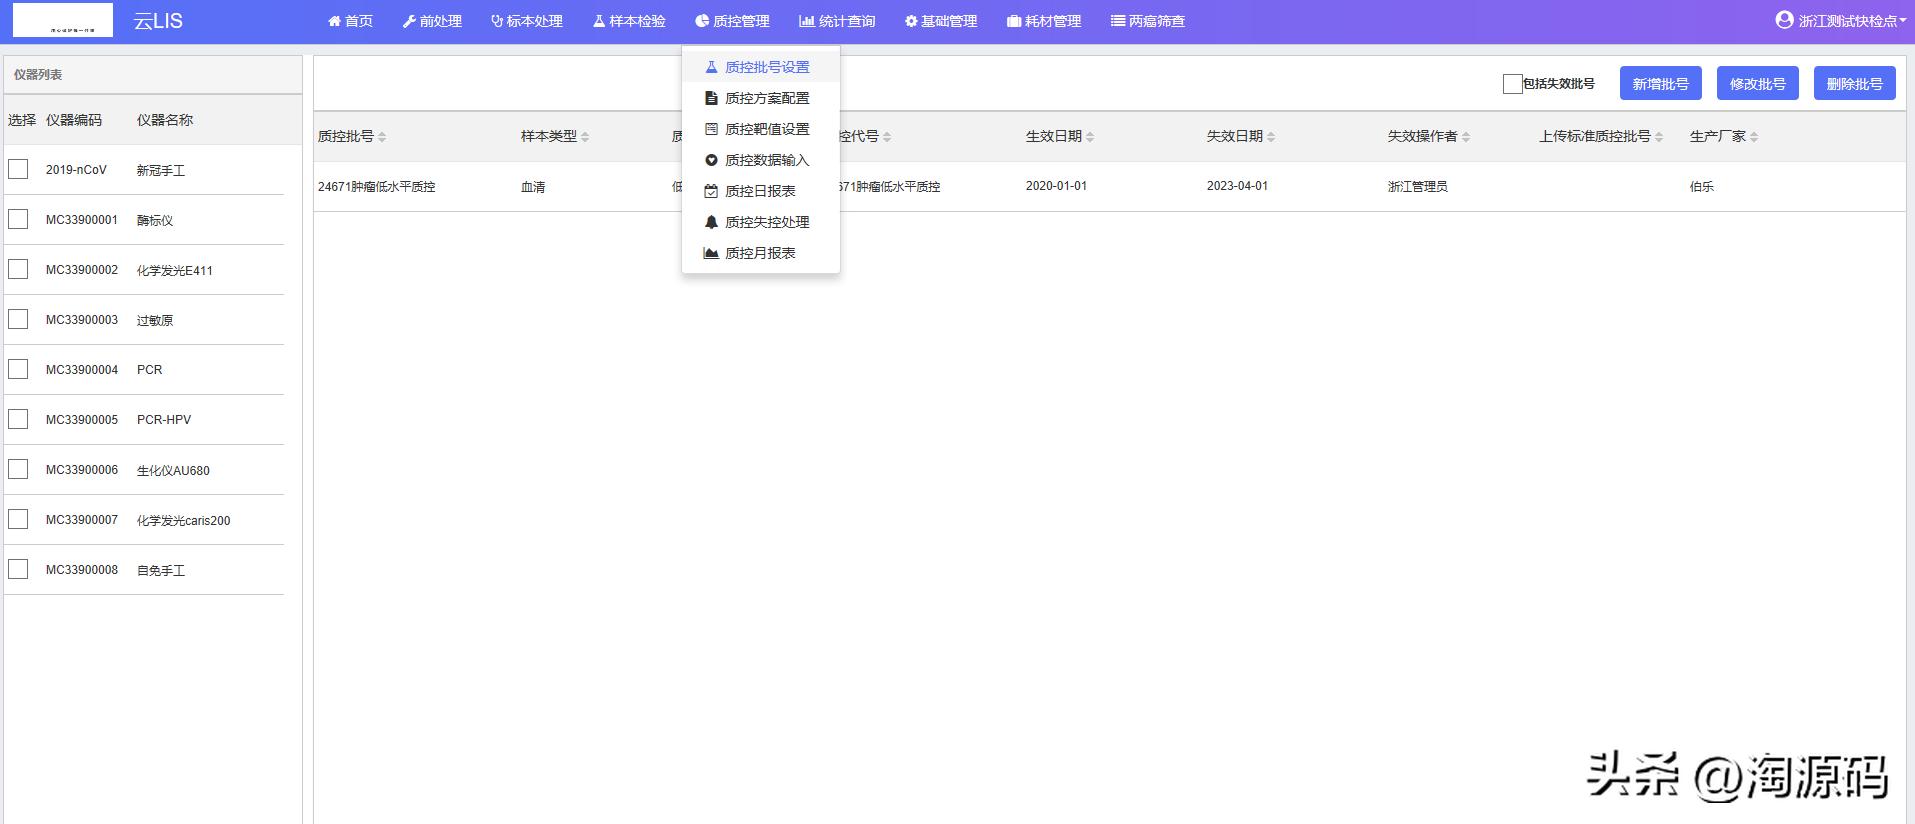Viewport: 1915px width, 824px height.
Task: Click the bar chart icon beside 统计查询
Action: click(807, 21)
